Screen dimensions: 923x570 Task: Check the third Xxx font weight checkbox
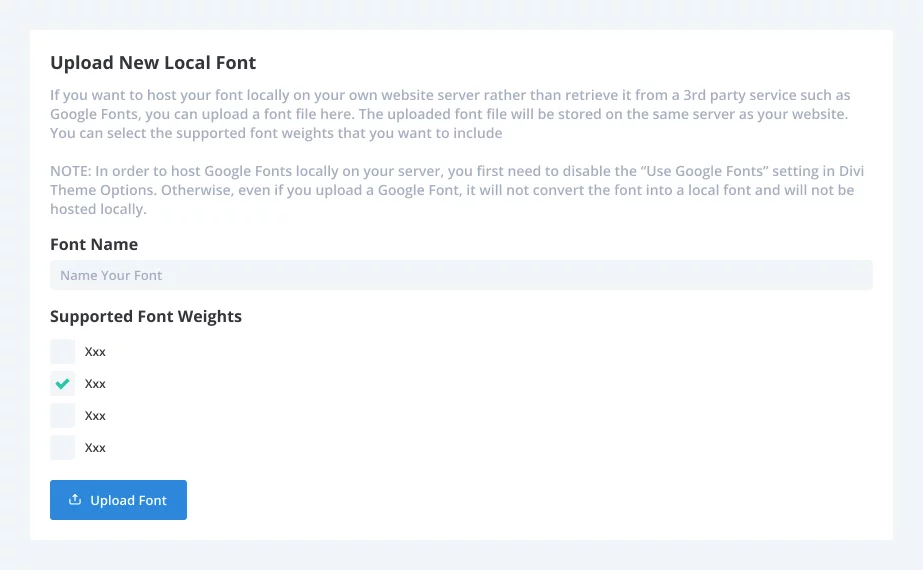[62, 416]
